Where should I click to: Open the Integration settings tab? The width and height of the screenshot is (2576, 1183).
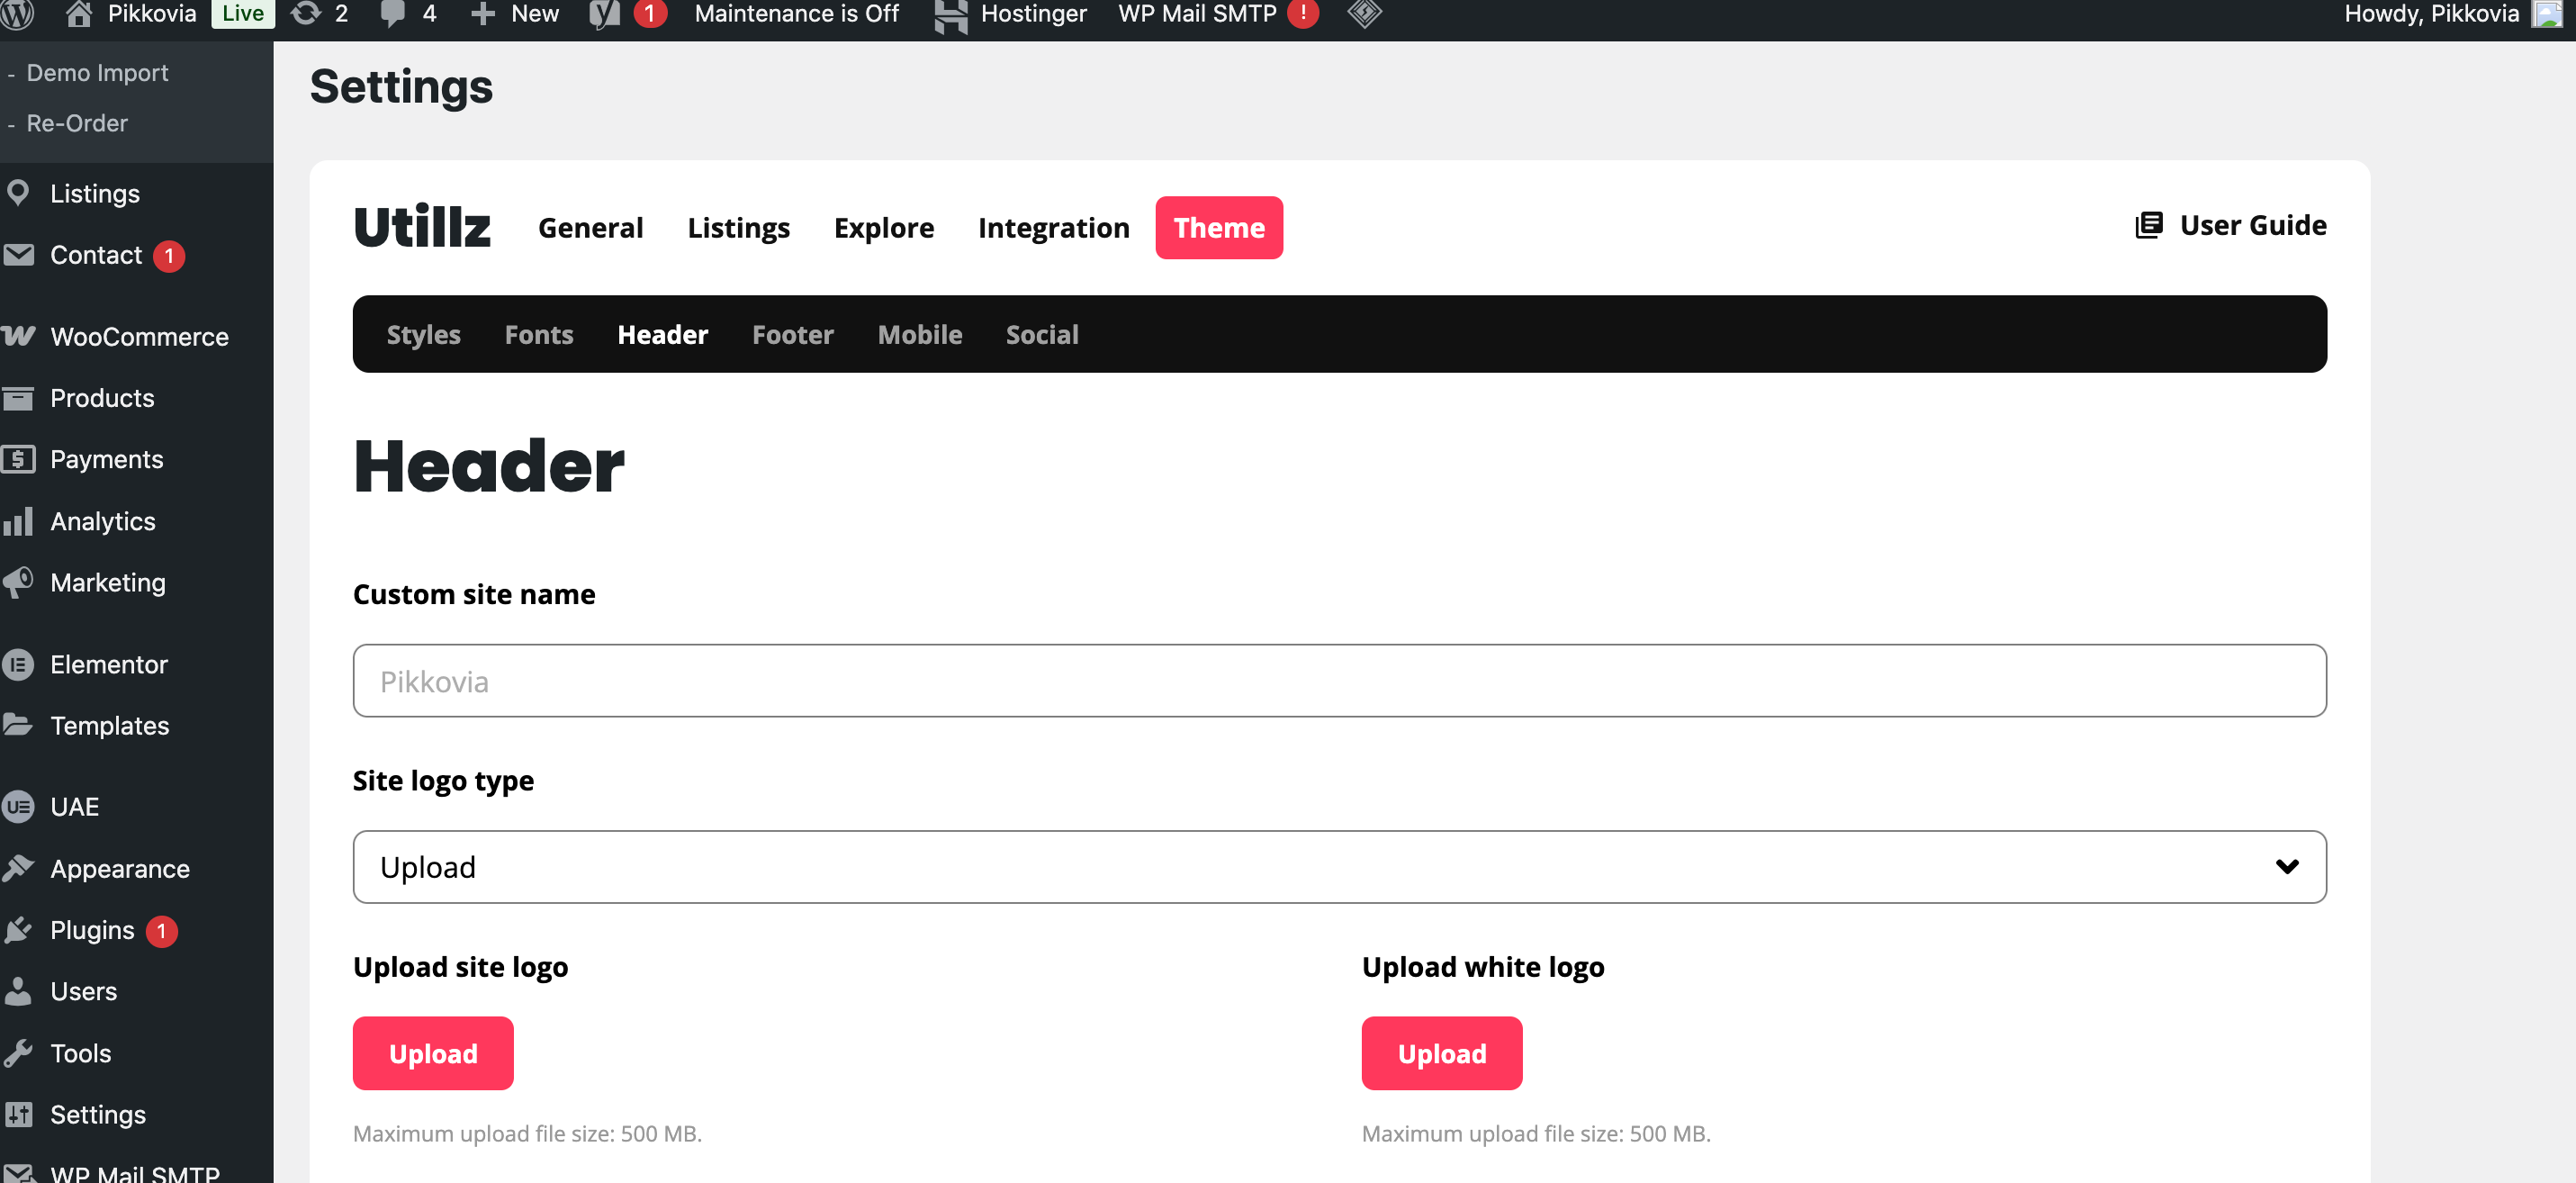(1053, 227)
